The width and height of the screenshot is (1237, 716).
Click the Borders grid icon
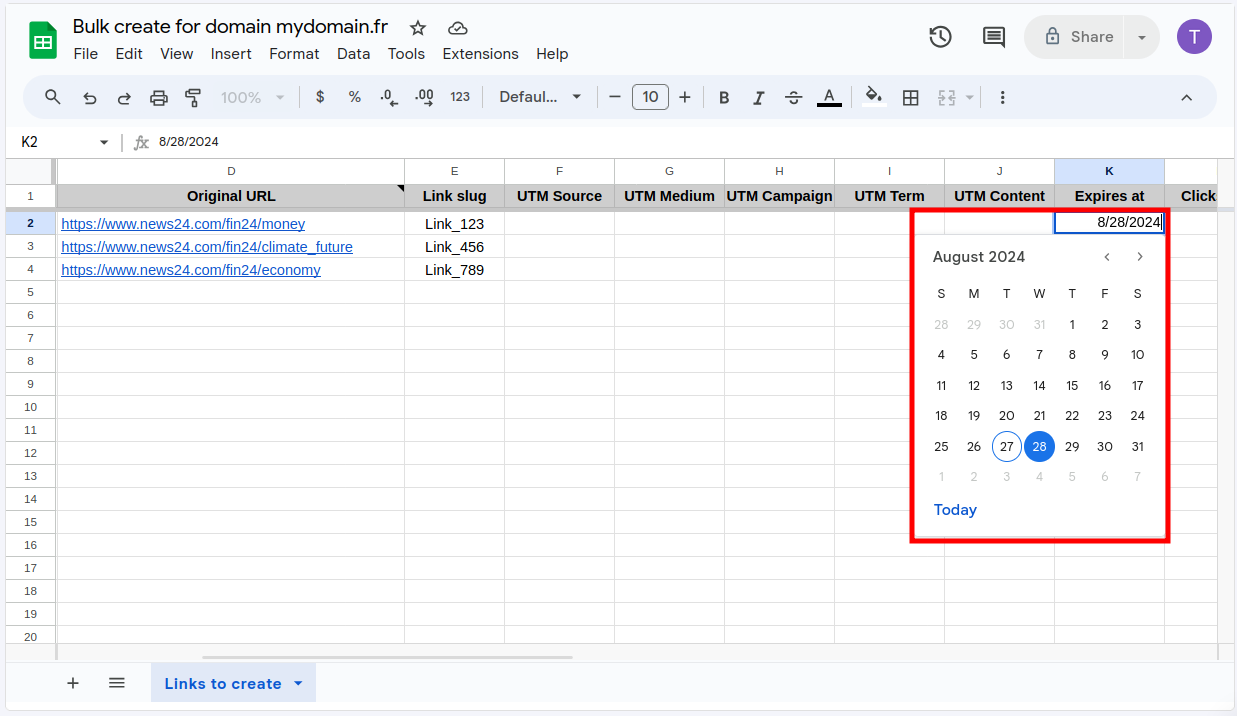point(910,97)
